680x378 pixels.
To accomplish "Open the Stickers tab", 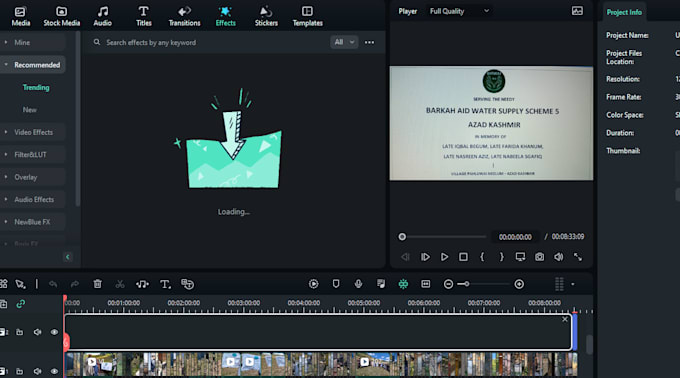I will click(266, 16).
